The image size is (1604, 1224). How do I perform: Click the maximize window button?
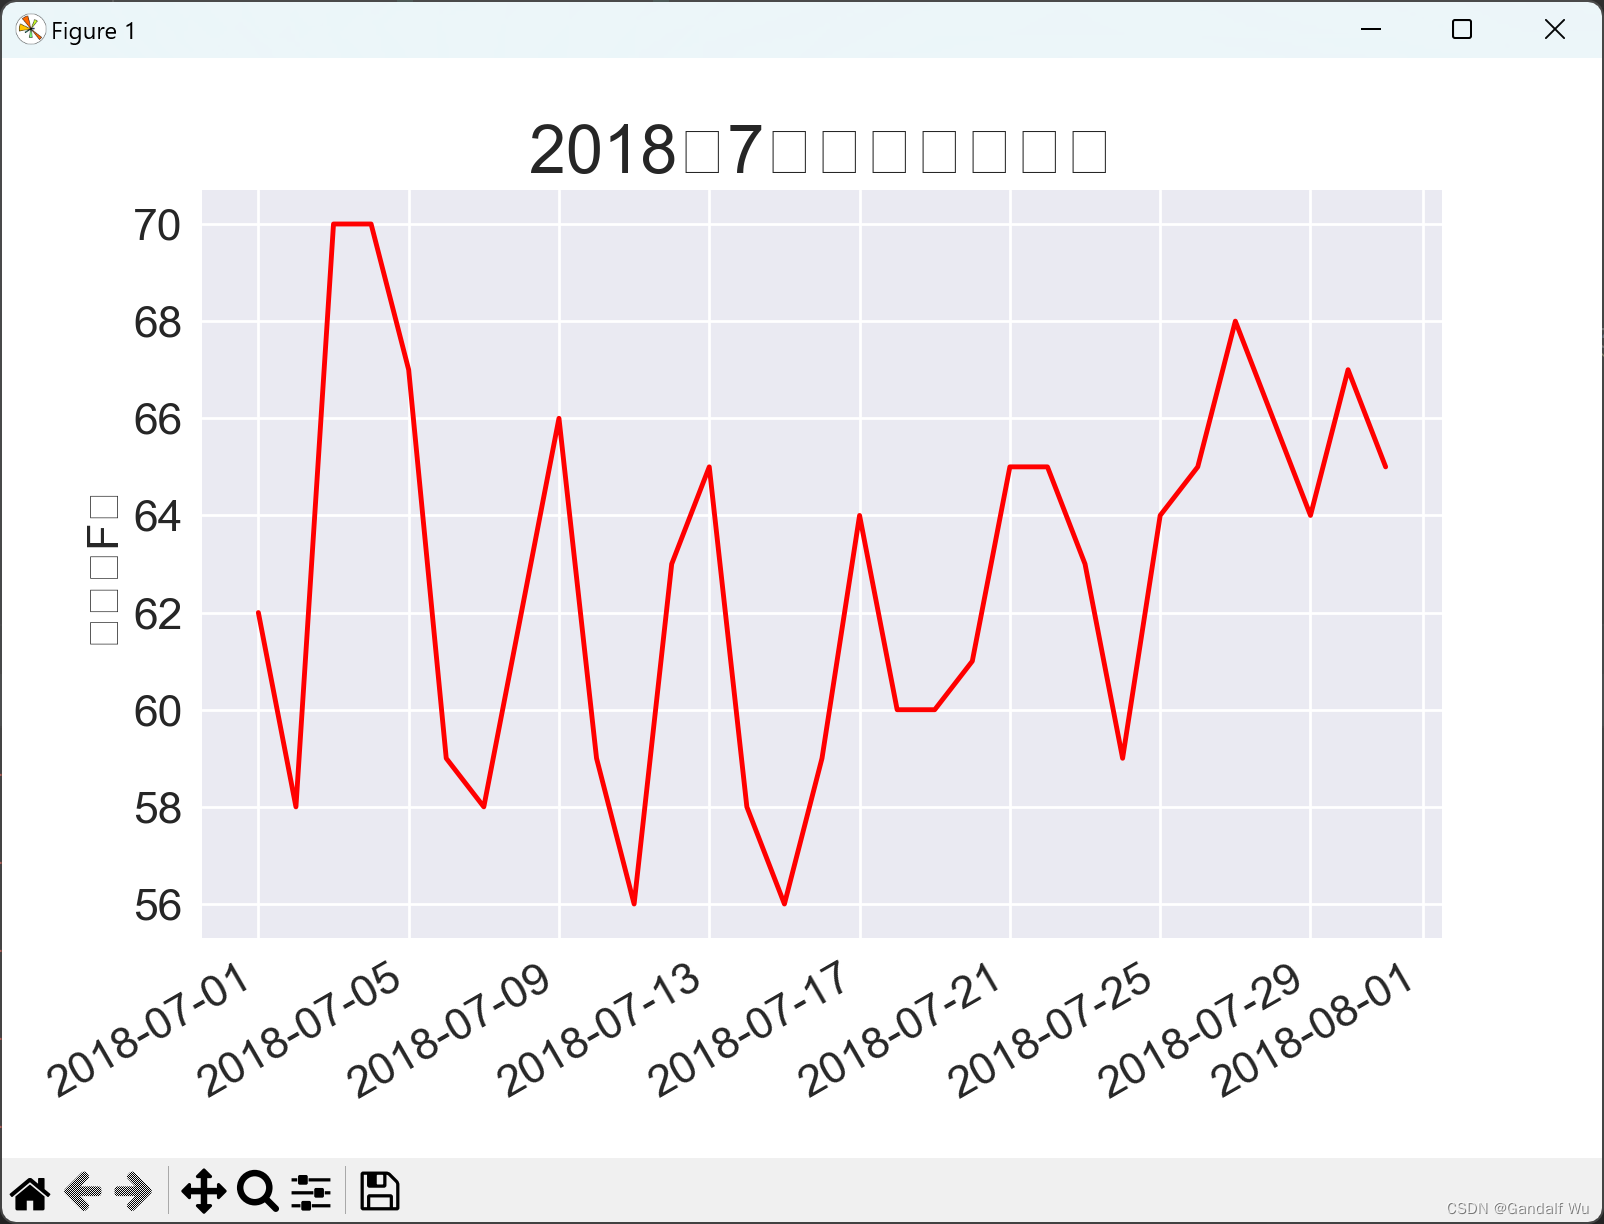pyautogui.click(x=1462, y=30)
